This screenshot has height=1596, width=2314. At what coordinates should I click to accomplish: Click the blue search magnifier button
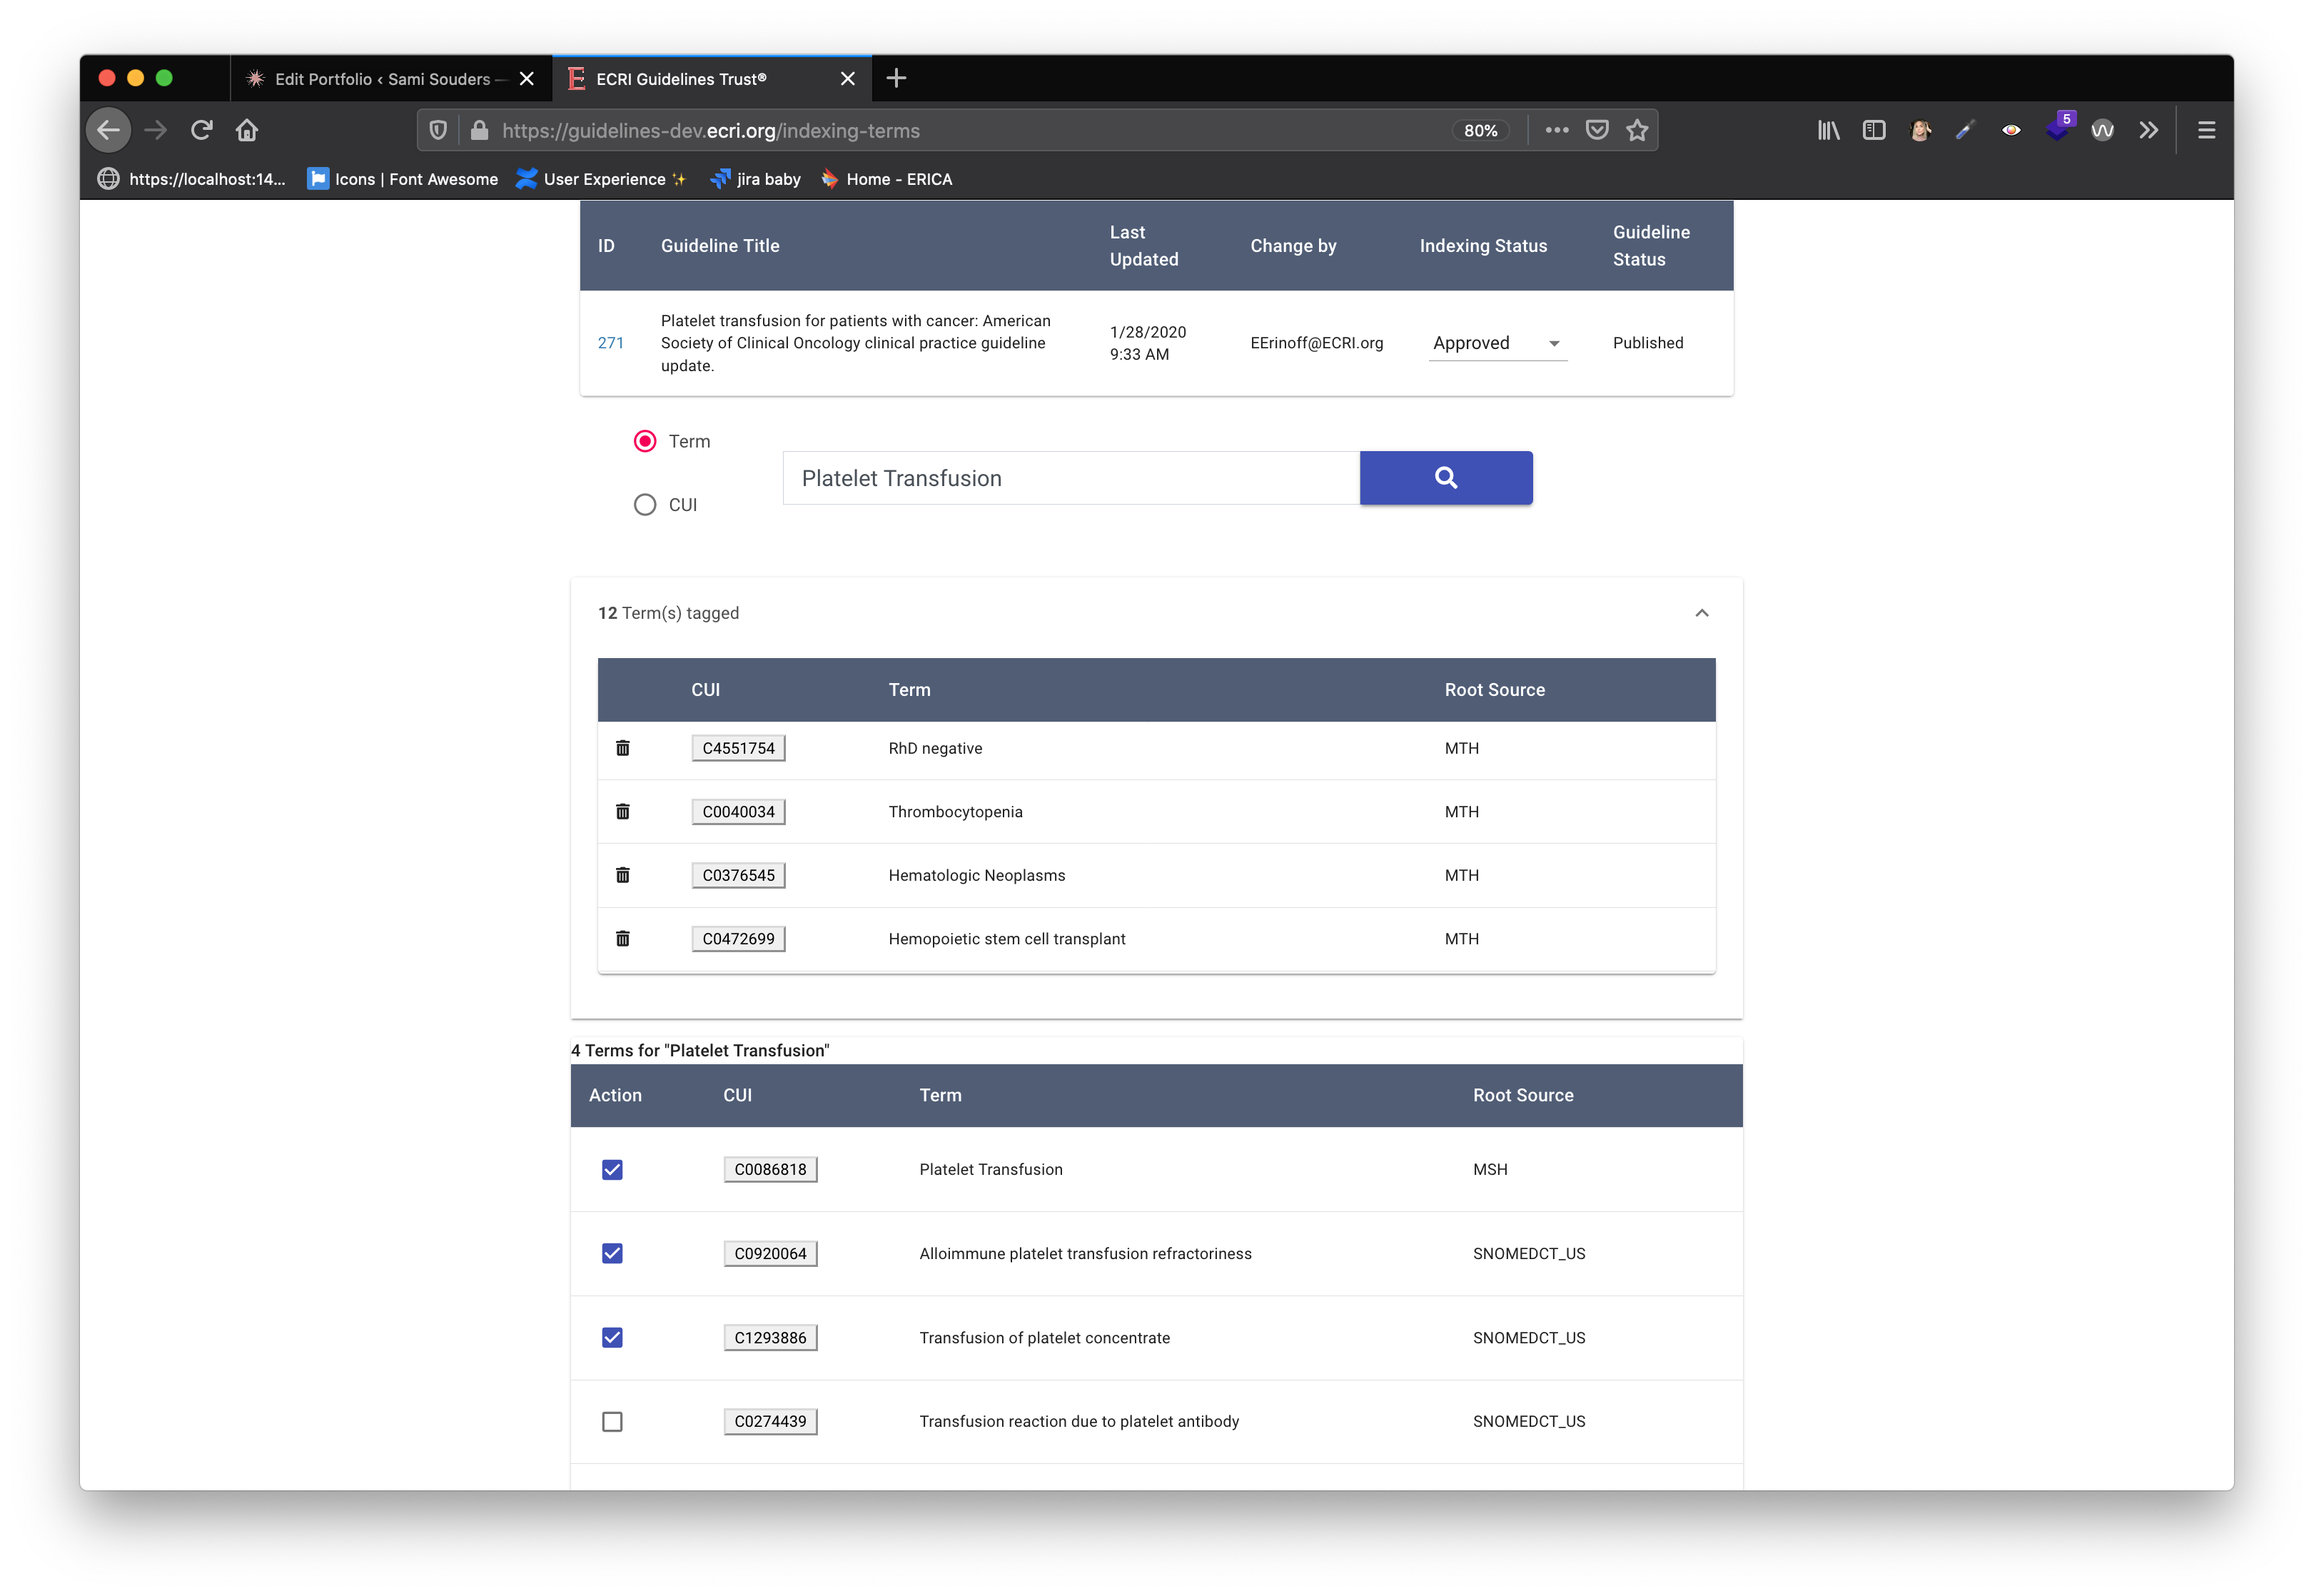click(1445, 478)
